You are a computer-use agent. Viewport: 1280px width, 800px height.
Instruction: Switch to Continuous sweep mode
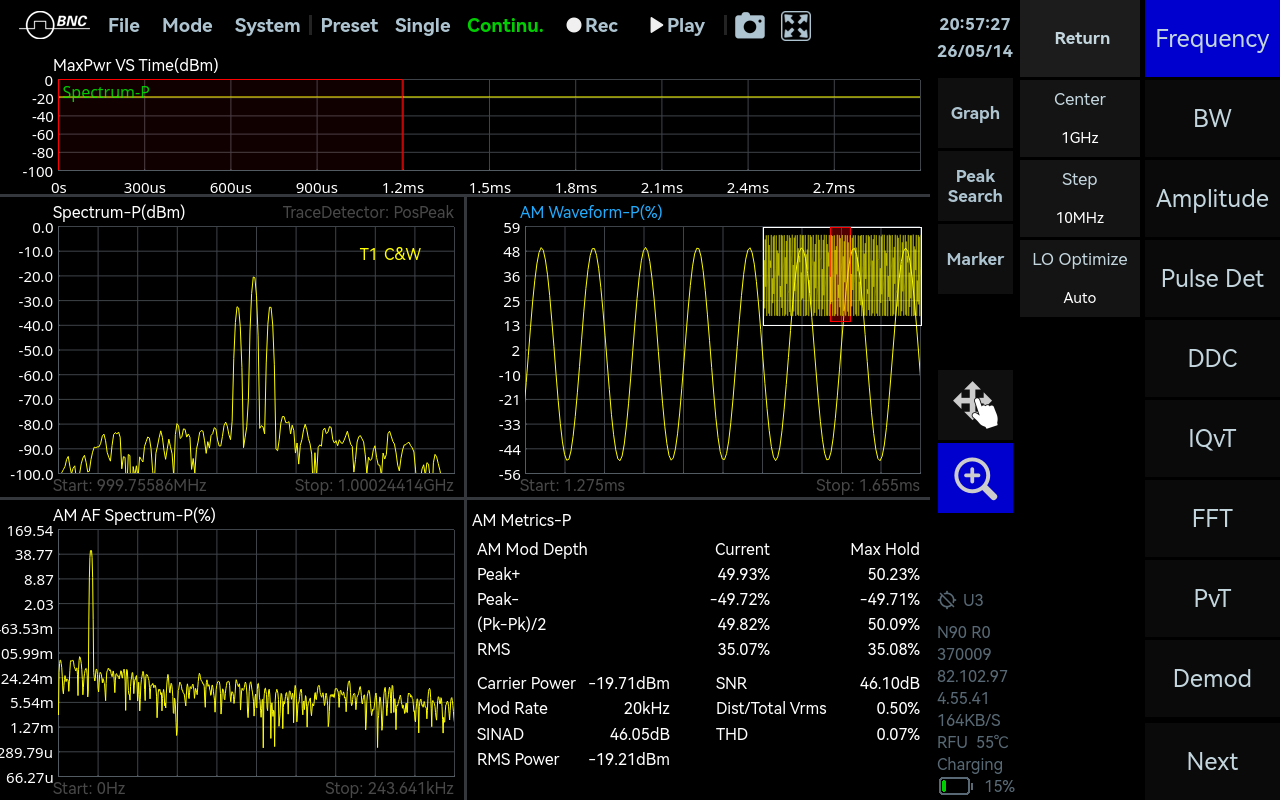click(x=505, y=26)
